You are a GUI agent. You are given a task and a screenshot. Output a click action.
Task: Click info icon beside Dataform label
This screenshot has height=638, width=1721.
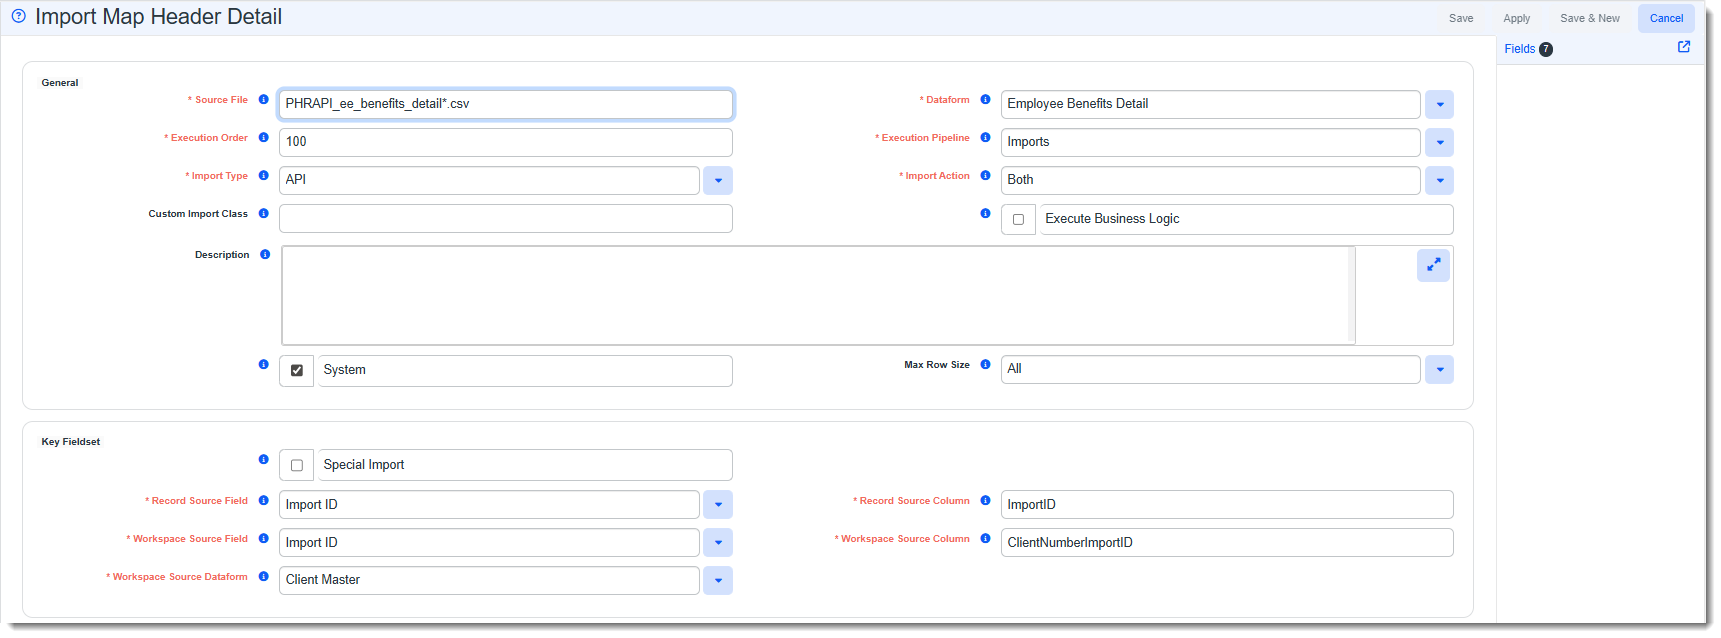[x=985, y=100]
